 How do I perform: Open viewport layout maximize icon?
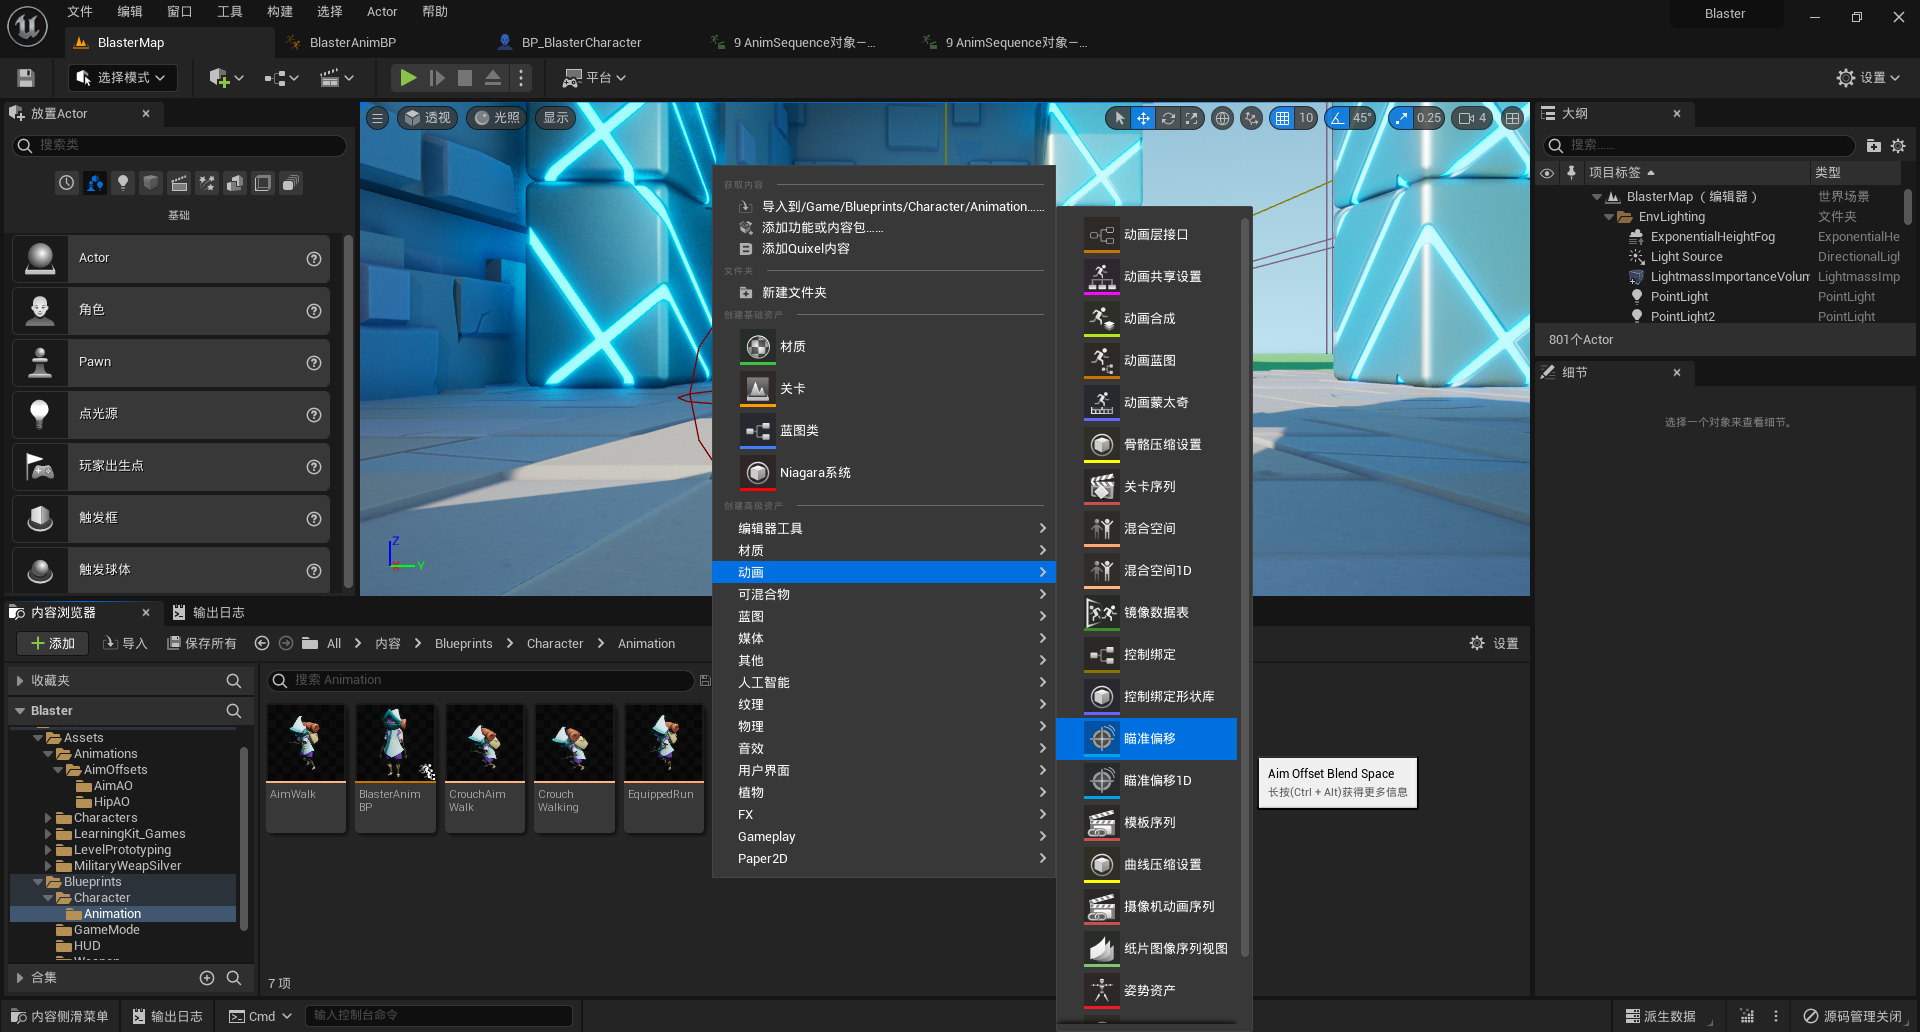click(x=1513, y=118)
